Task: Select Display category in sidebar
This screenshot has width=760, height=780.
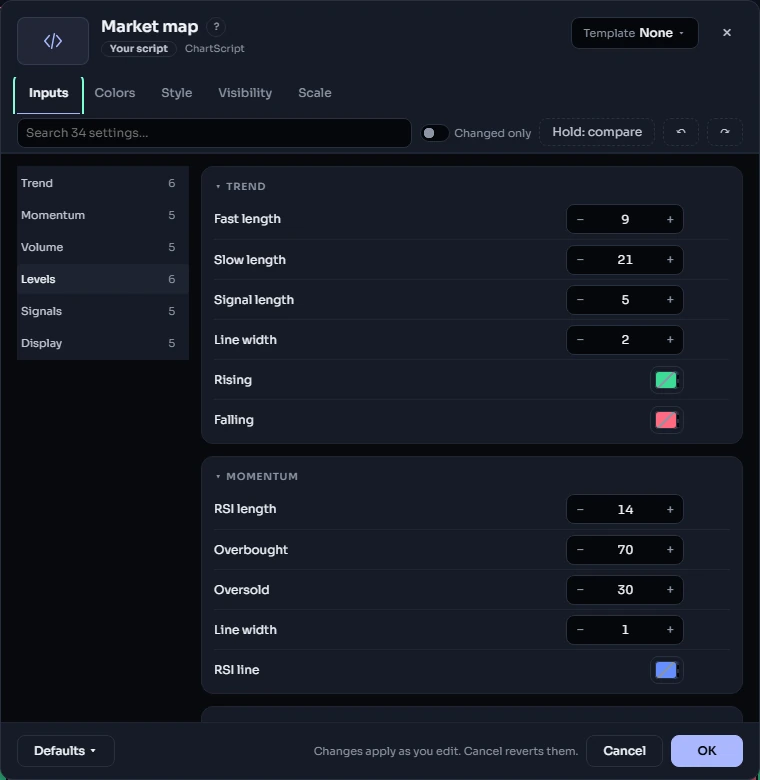Action: point(103,343)
